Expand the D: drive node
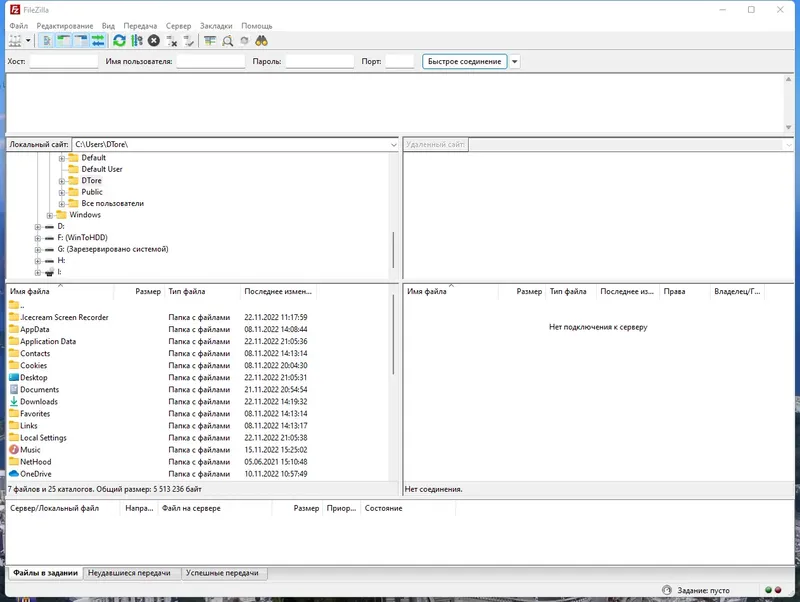 coord(38,227)
